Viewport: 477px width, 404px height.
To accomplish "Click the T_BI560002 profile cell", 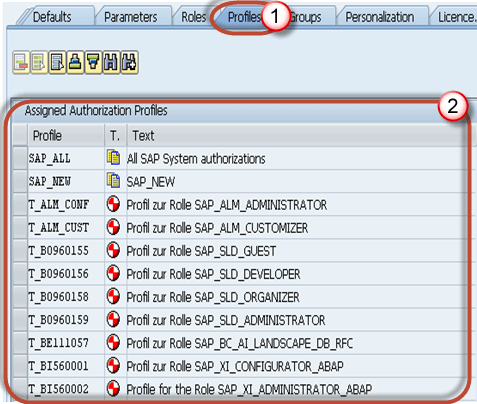I will click(x=66, y=389).
